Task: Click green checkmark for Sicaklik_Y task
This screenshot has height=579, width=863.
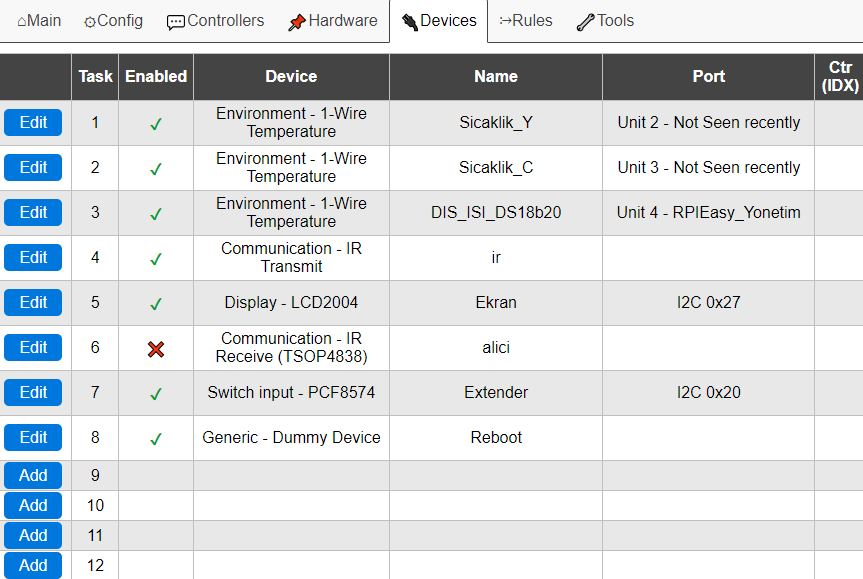Action: tap(156, 124)
